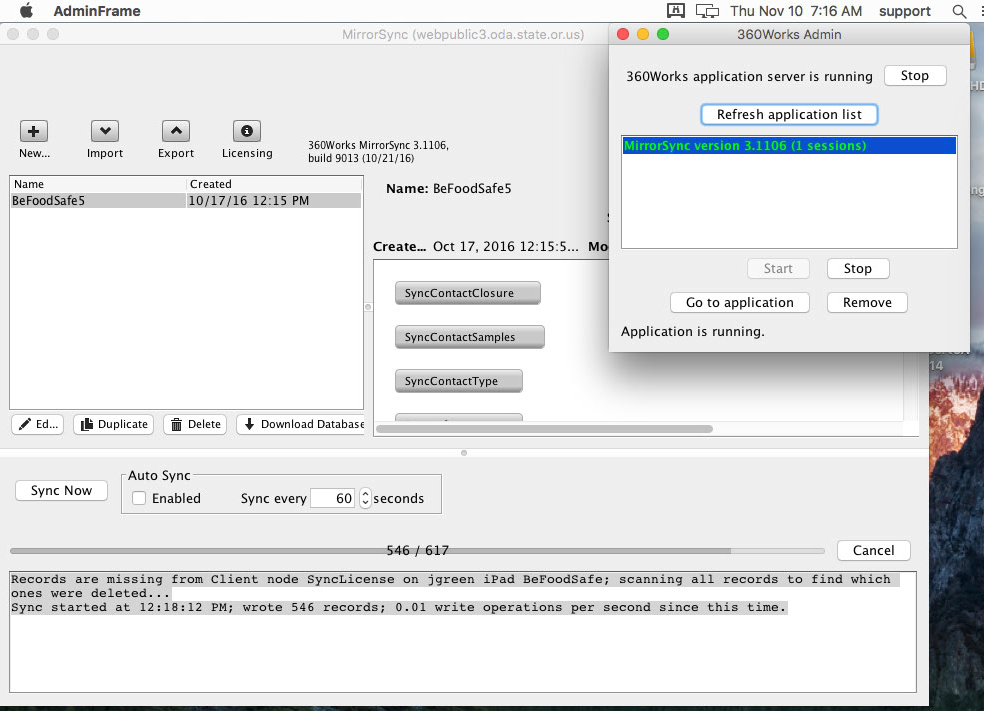The height and width of the screenshot is (711, 984).
Task: Click the Export toolbar icon
Action: [176, 131]
